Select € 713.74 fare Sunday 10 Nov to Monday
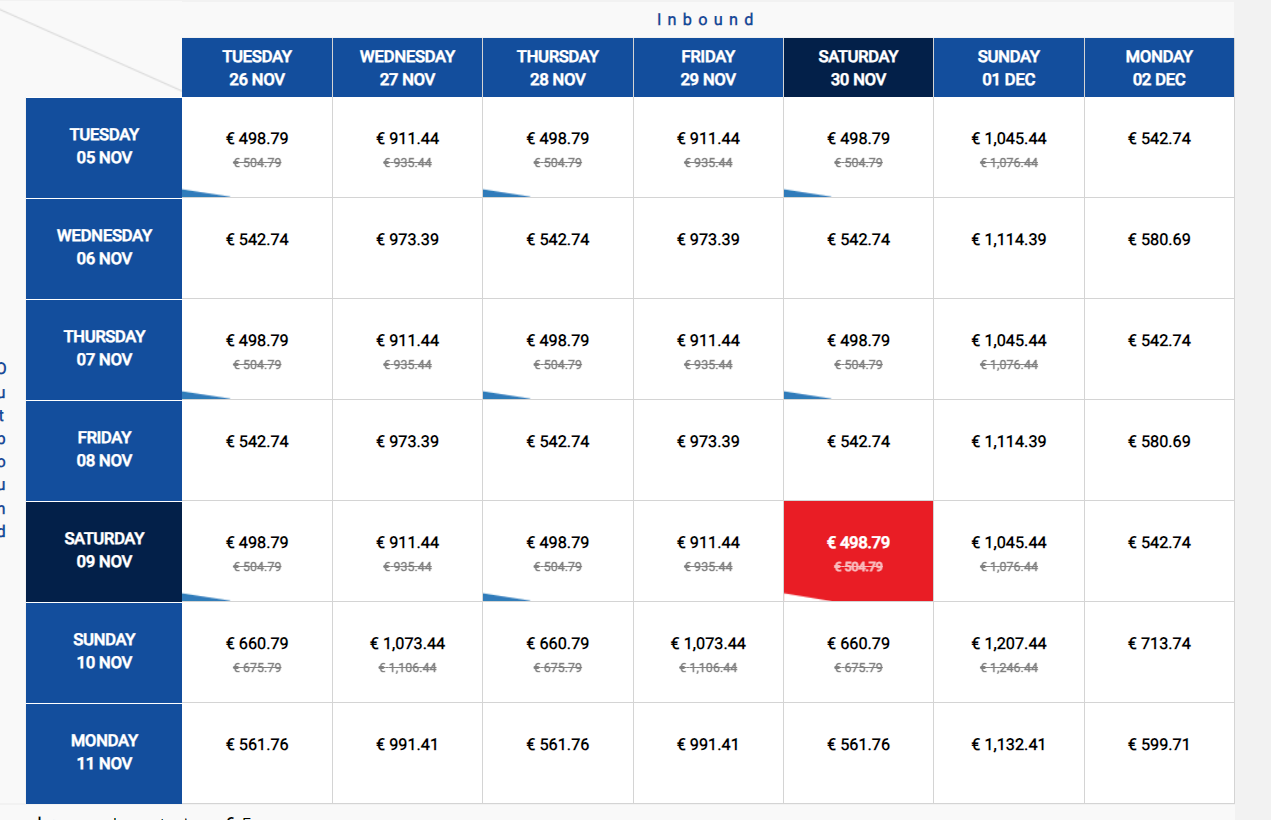This screenshot has width=1271, height=820. [x=1159, y=652]
